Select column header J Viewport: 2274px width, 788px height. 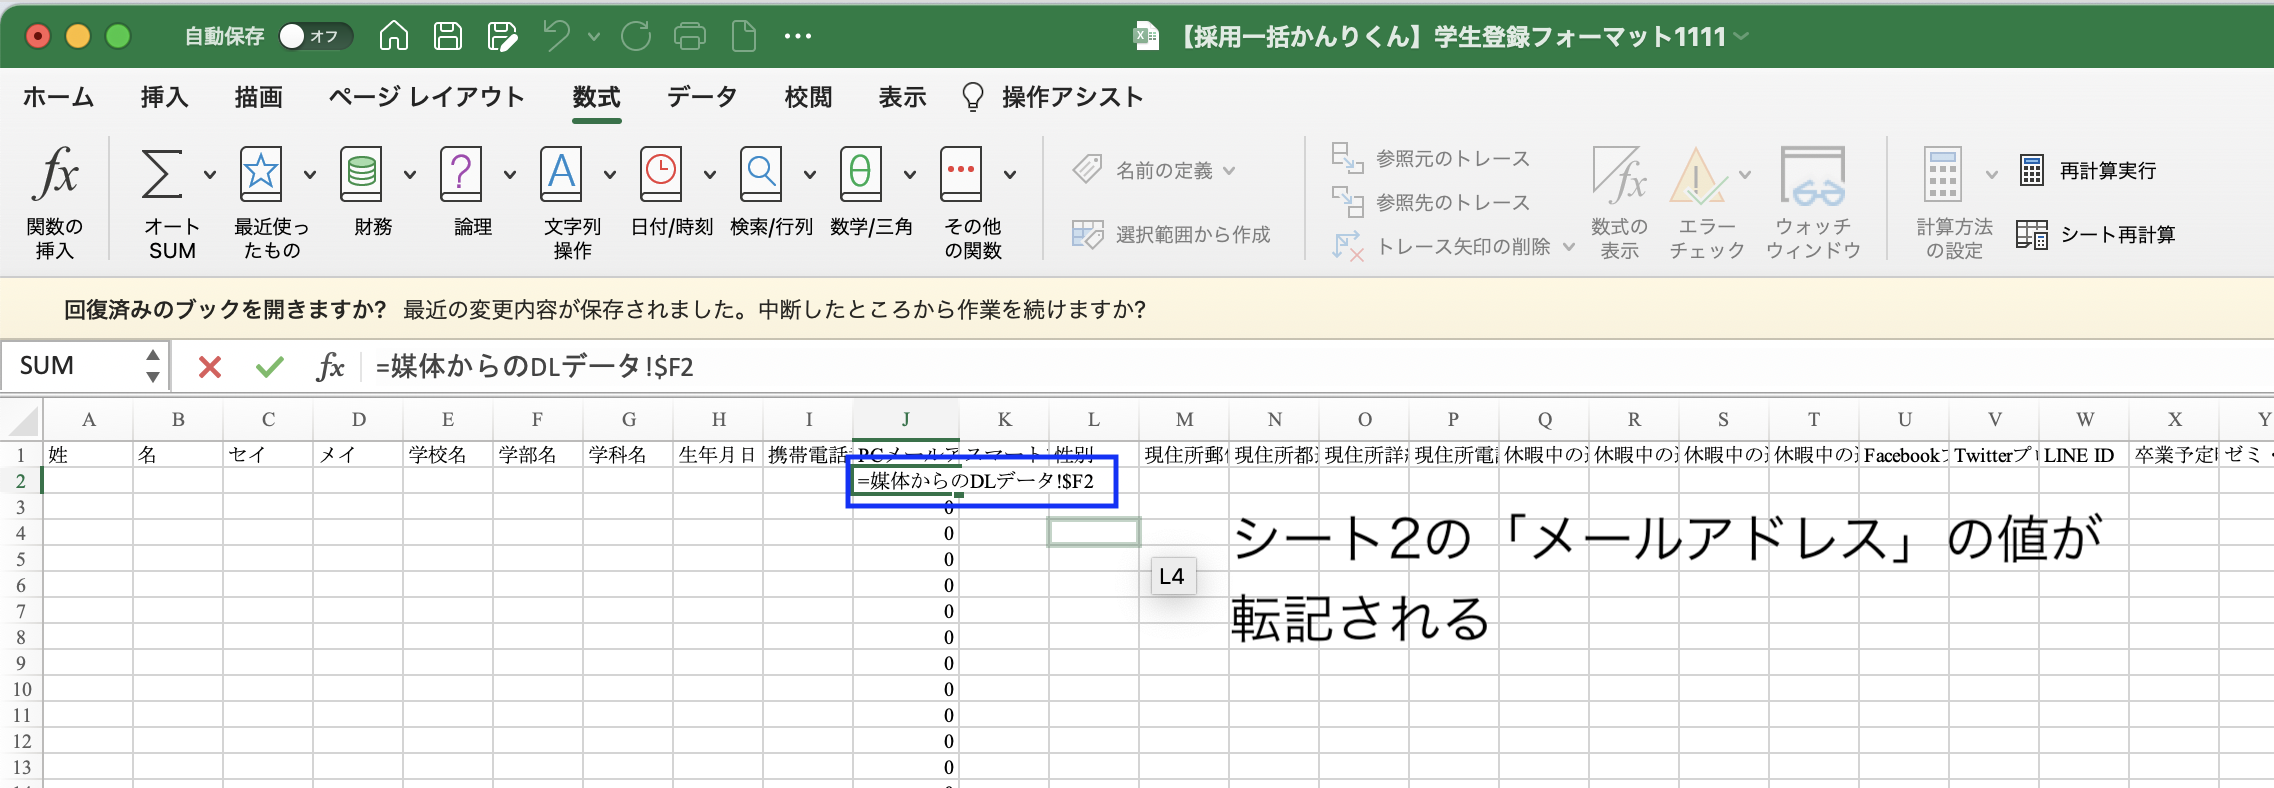tap(905, 420)
